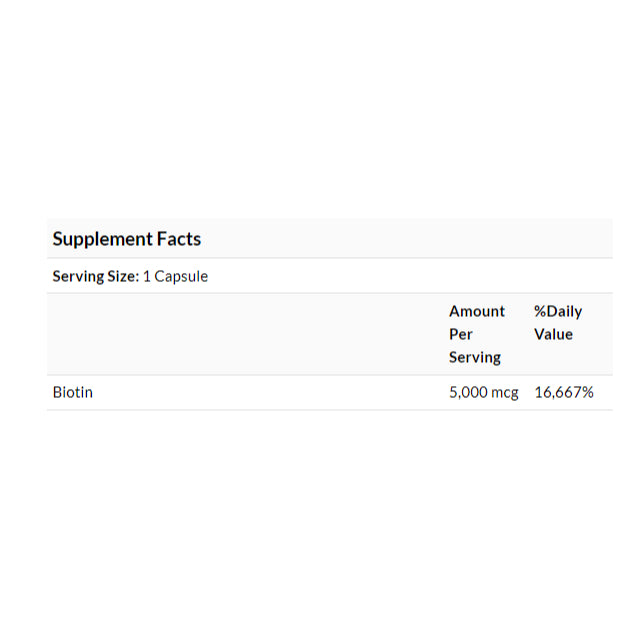Click the word %Daily in the header
Image resolution: width=617 pixels, height=617 pixels.
[558, 312]
